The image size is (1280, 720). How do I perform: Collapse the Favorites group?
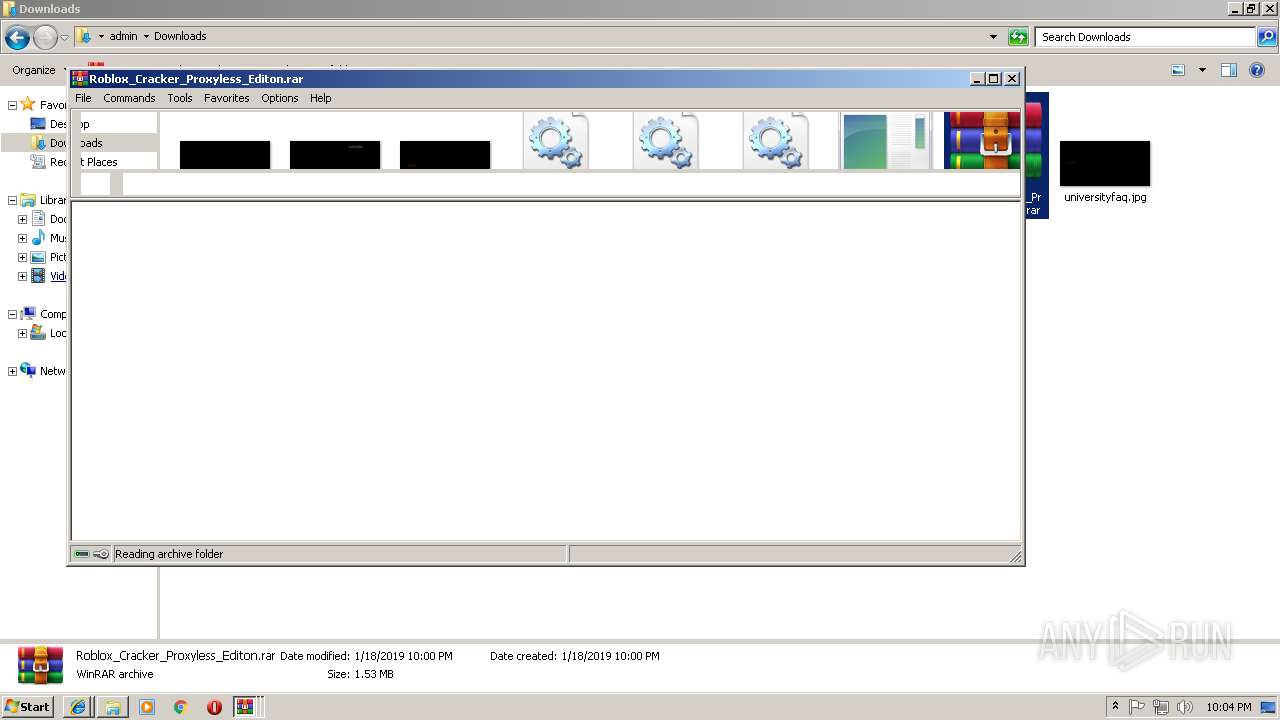12,105
